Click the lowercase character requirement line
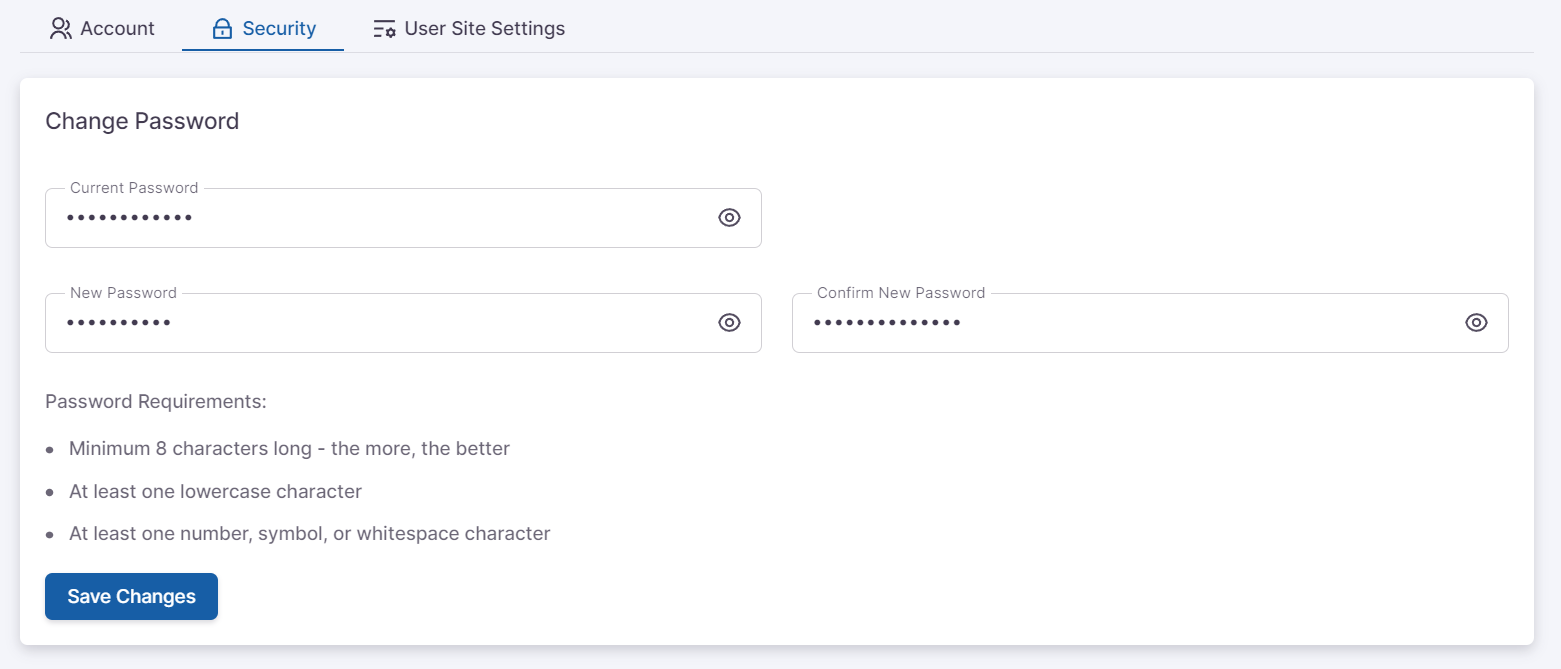 tap(215, 492)
